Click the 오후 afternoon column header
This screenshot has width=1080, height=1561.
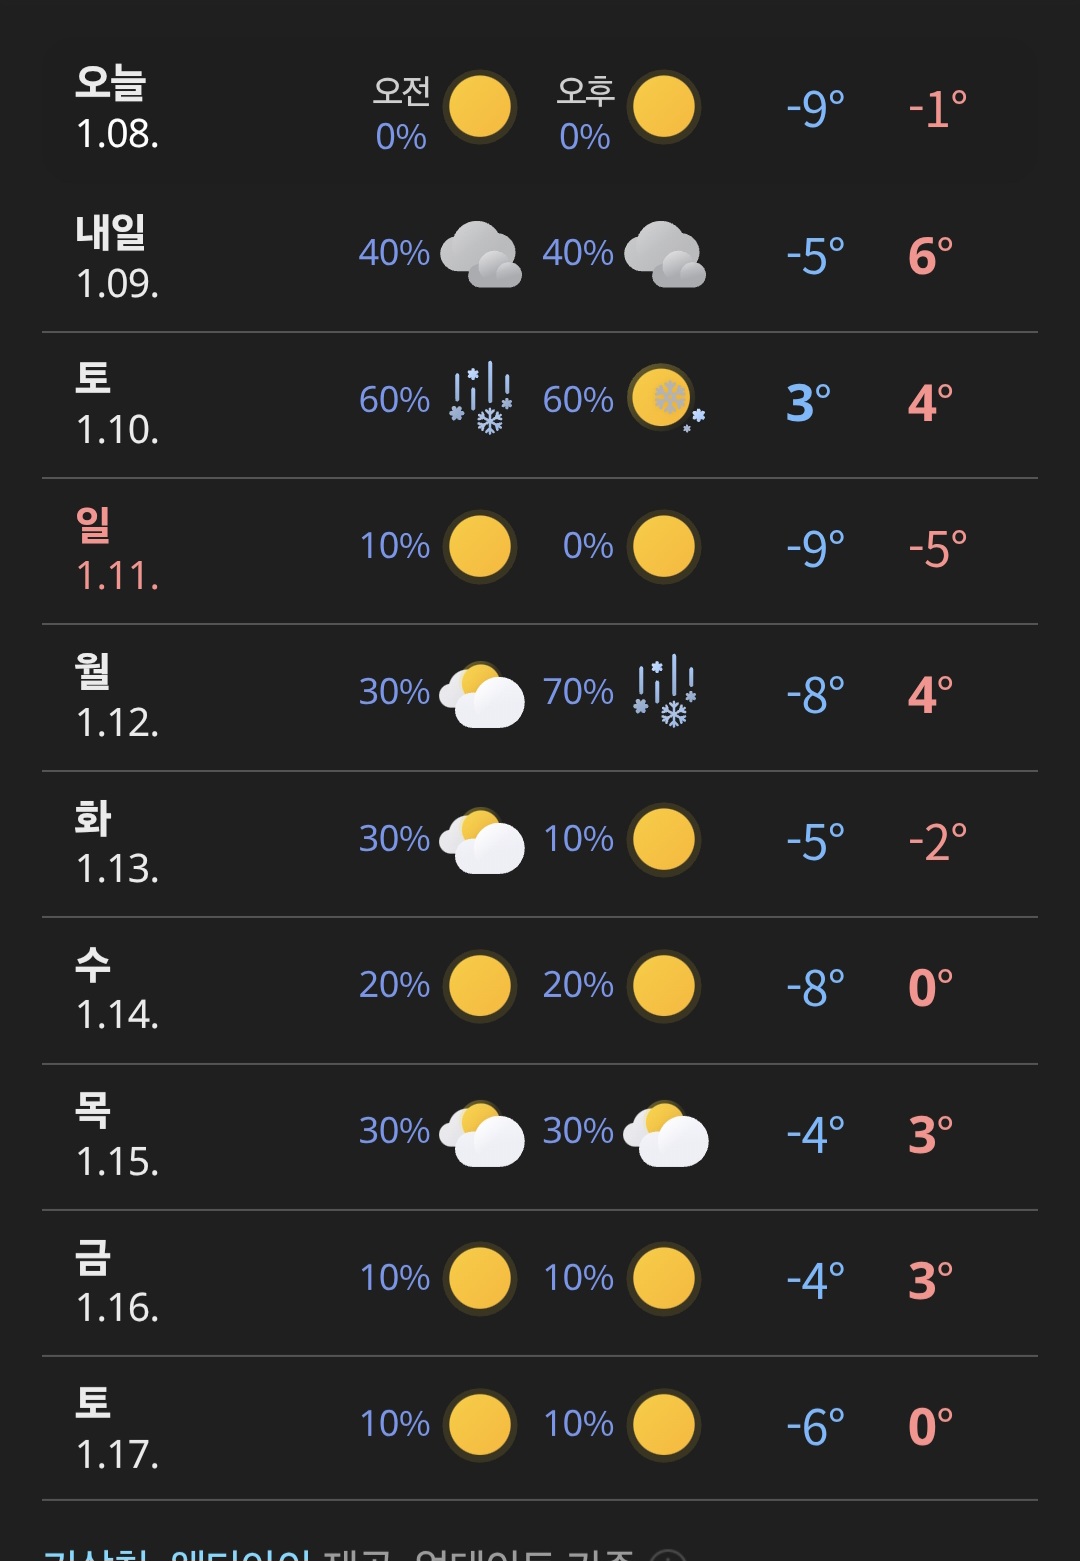tap(585, 91)
